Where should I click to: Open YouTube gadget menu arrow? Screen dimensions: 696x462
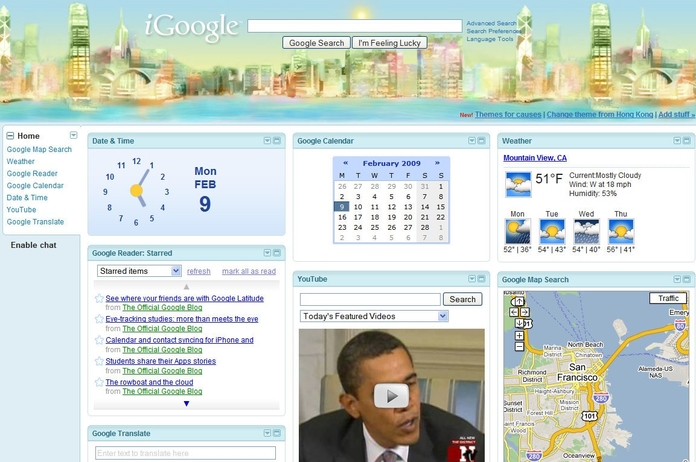coord(472,279)
